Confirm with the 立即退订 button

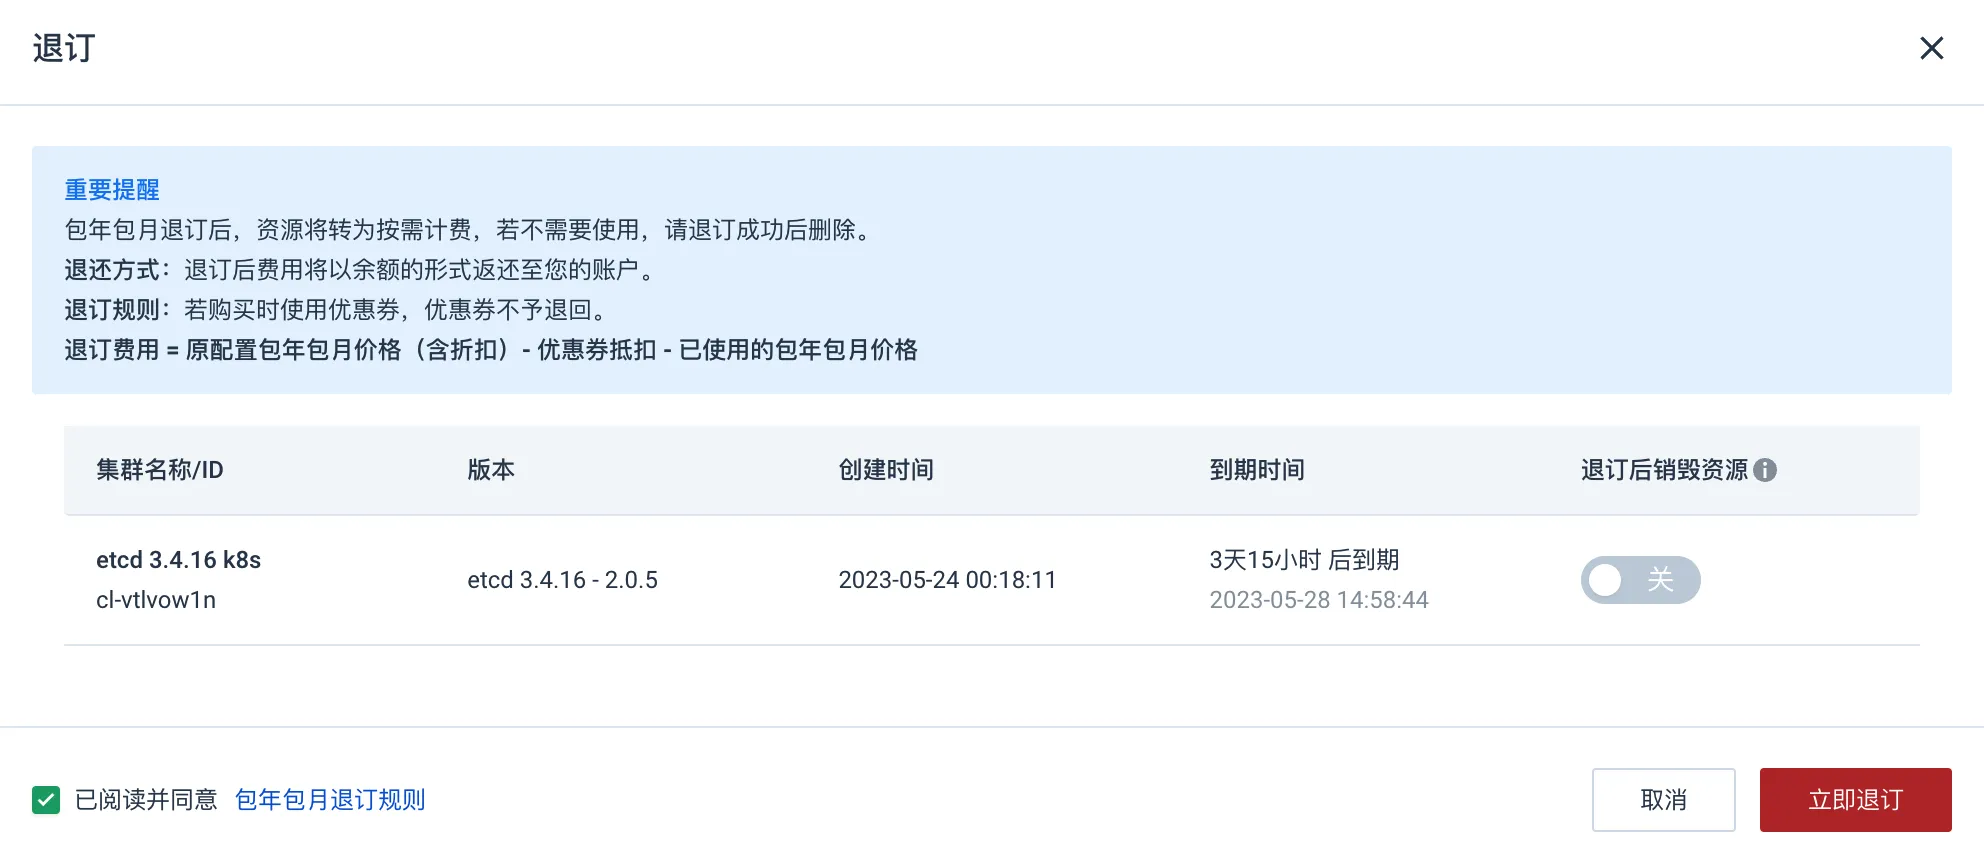tap(1855, 800)
